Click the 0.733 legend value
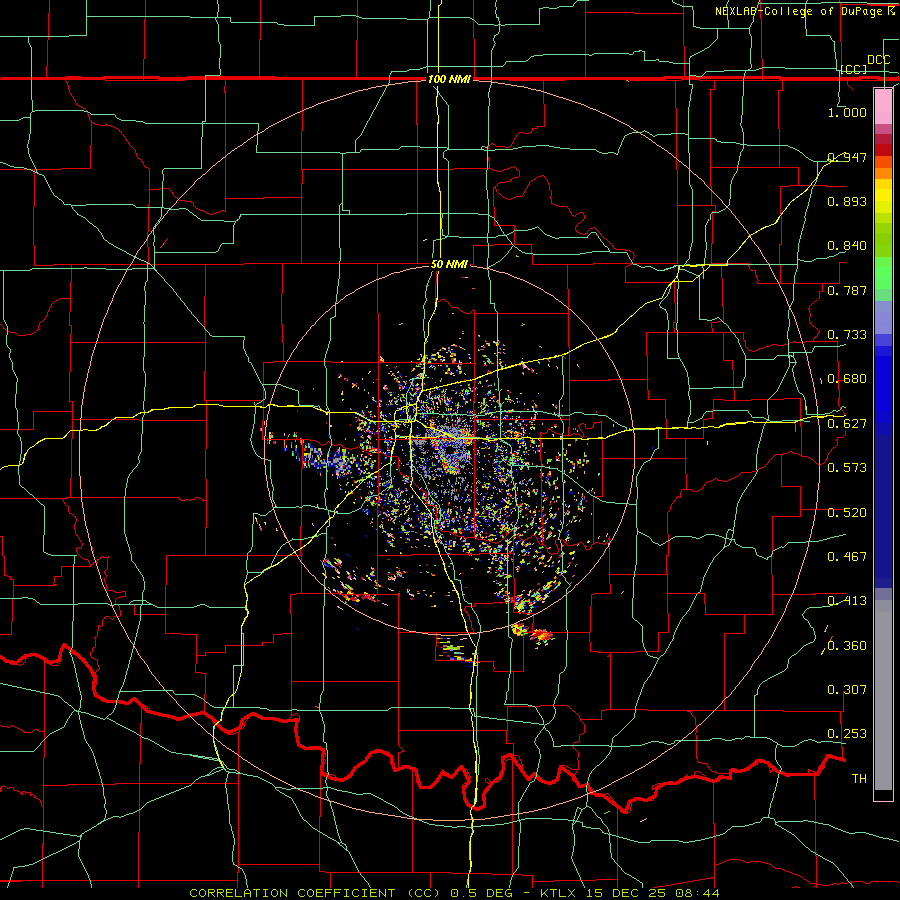This screenshot has height=900, width=900. (847, 335)
